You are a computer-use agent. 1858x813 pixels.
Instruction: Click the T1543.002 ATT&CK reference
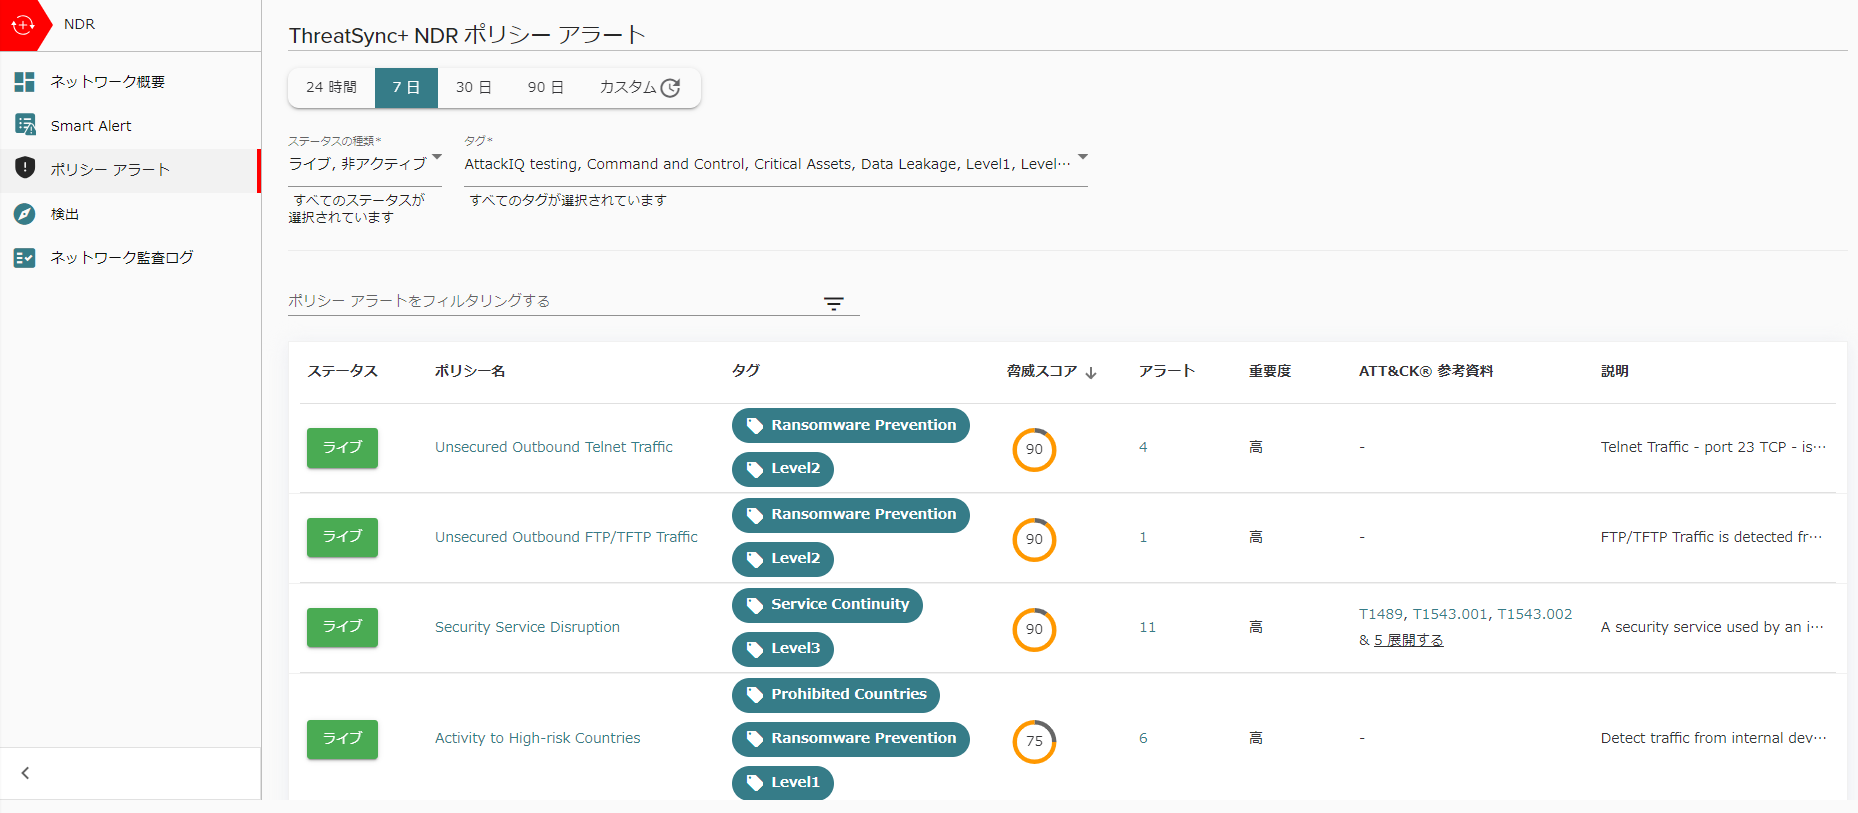pos(1535,614)
